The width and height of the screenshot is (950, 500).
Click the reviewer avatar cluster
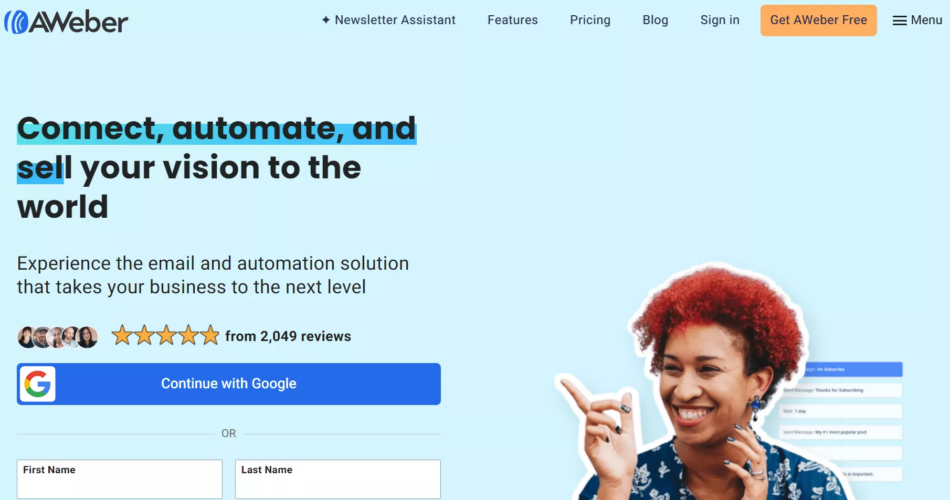[58, 336]
